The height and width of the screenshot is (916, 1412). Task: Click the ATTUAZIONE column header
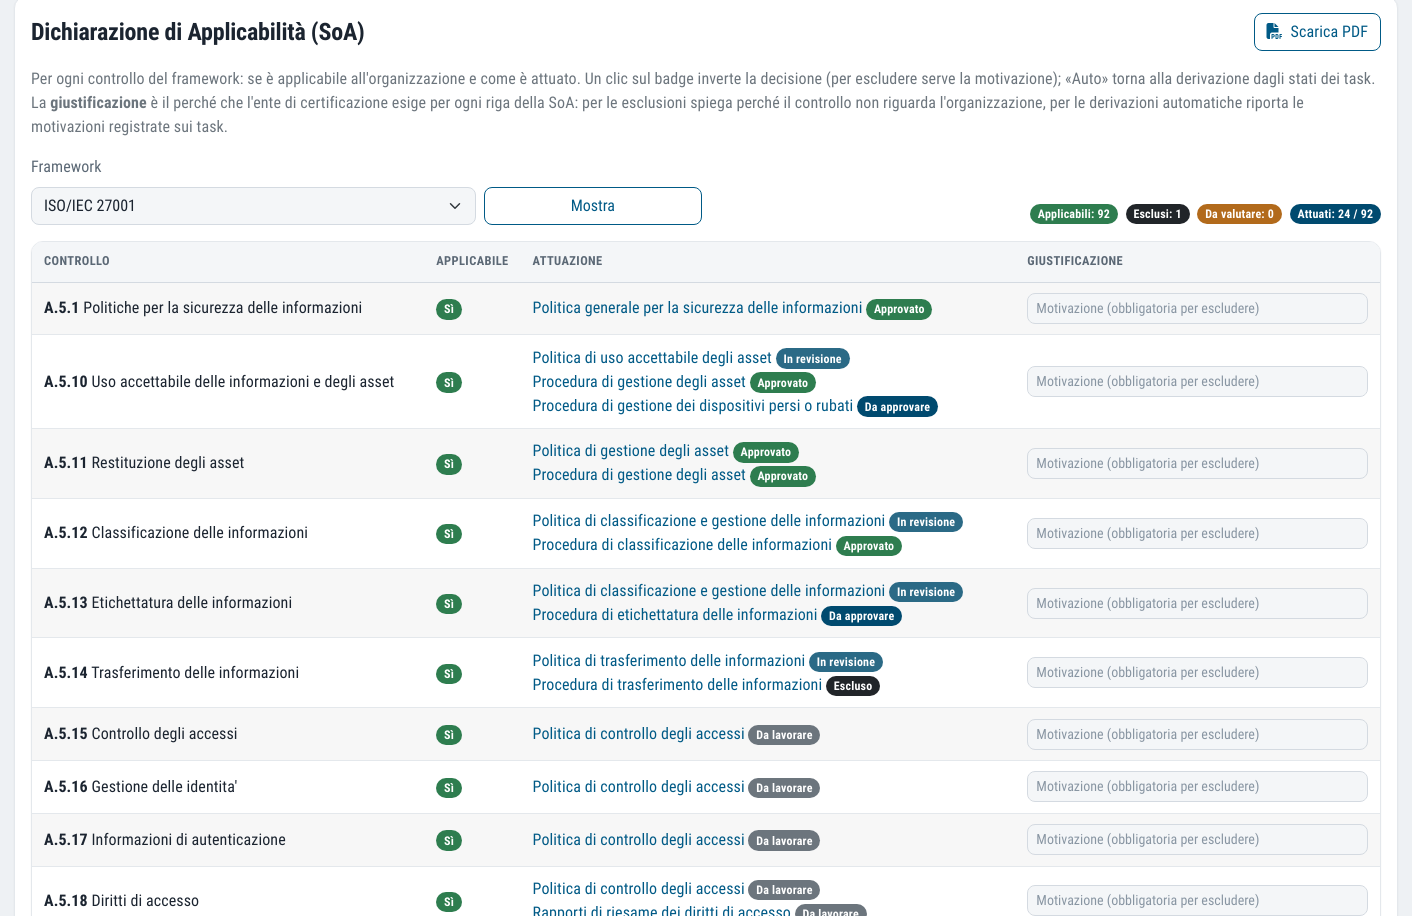[x=567, y=261]
